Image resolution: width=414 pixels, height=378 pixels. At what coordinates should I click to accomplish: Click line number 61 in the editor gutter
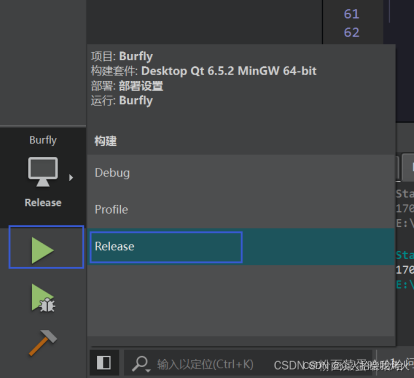(352, 14)
